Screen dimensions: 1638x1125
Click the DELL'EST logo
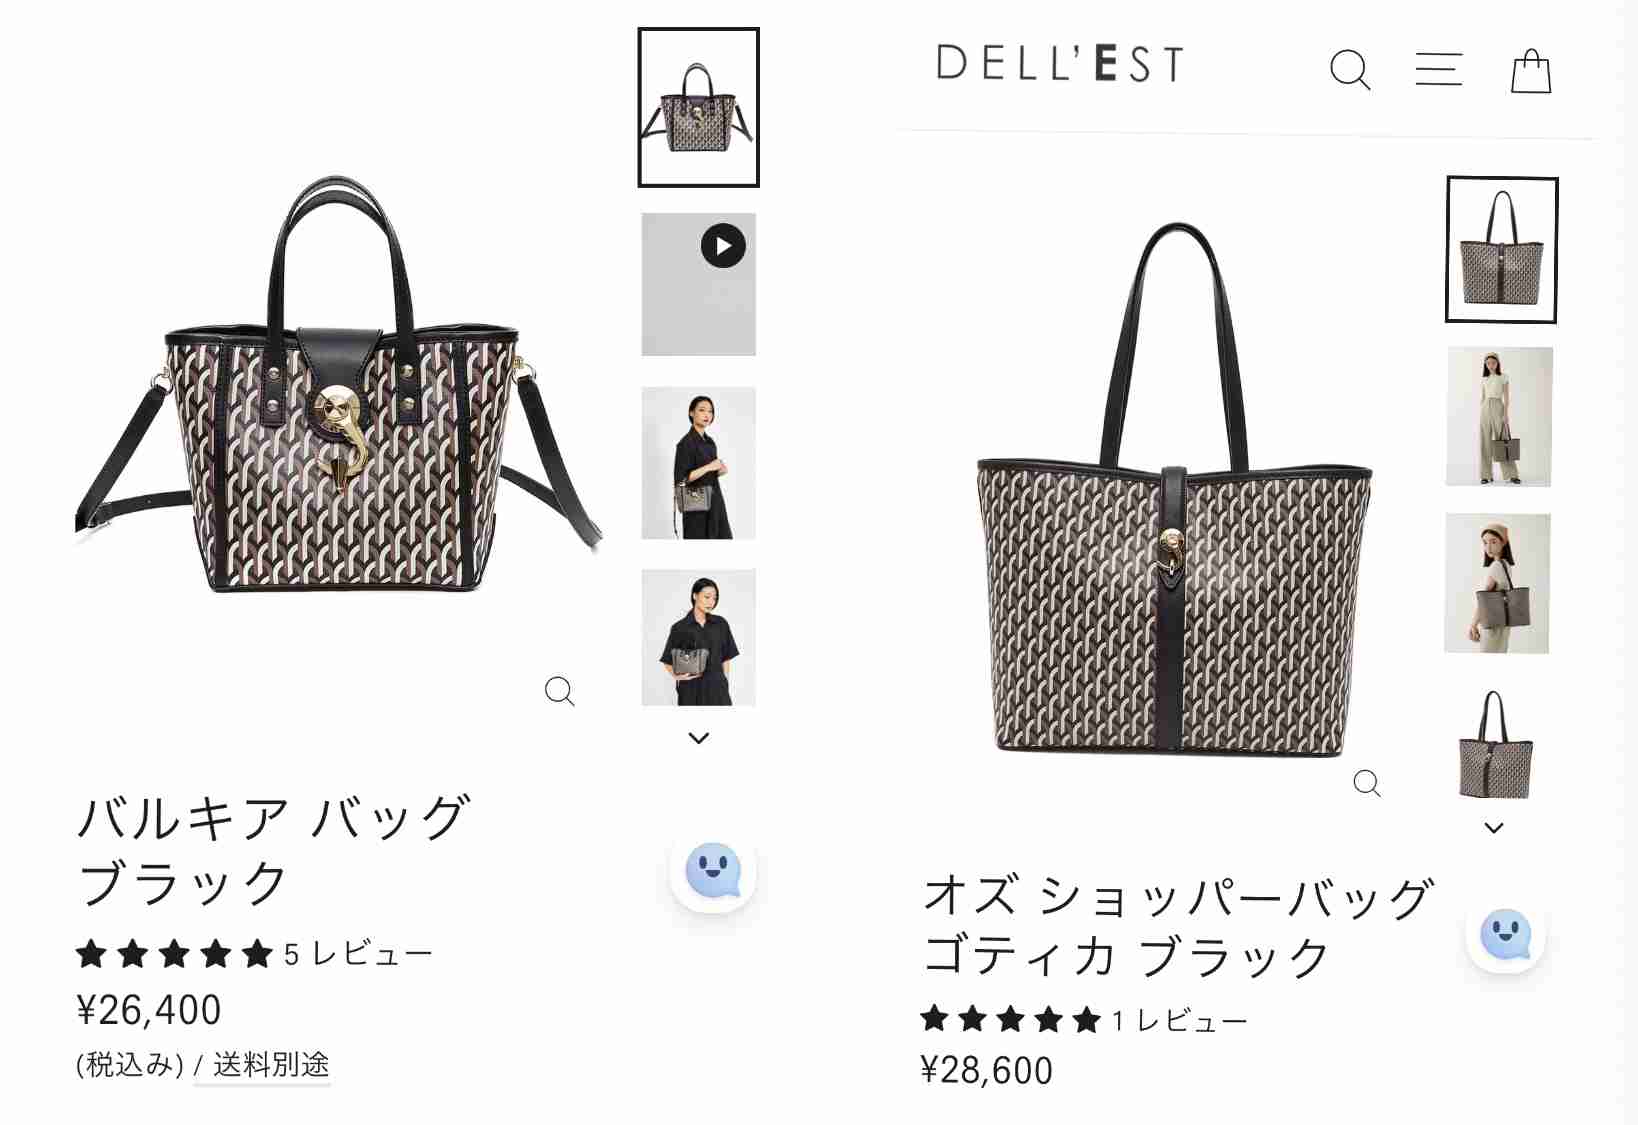click(1061, 64)
